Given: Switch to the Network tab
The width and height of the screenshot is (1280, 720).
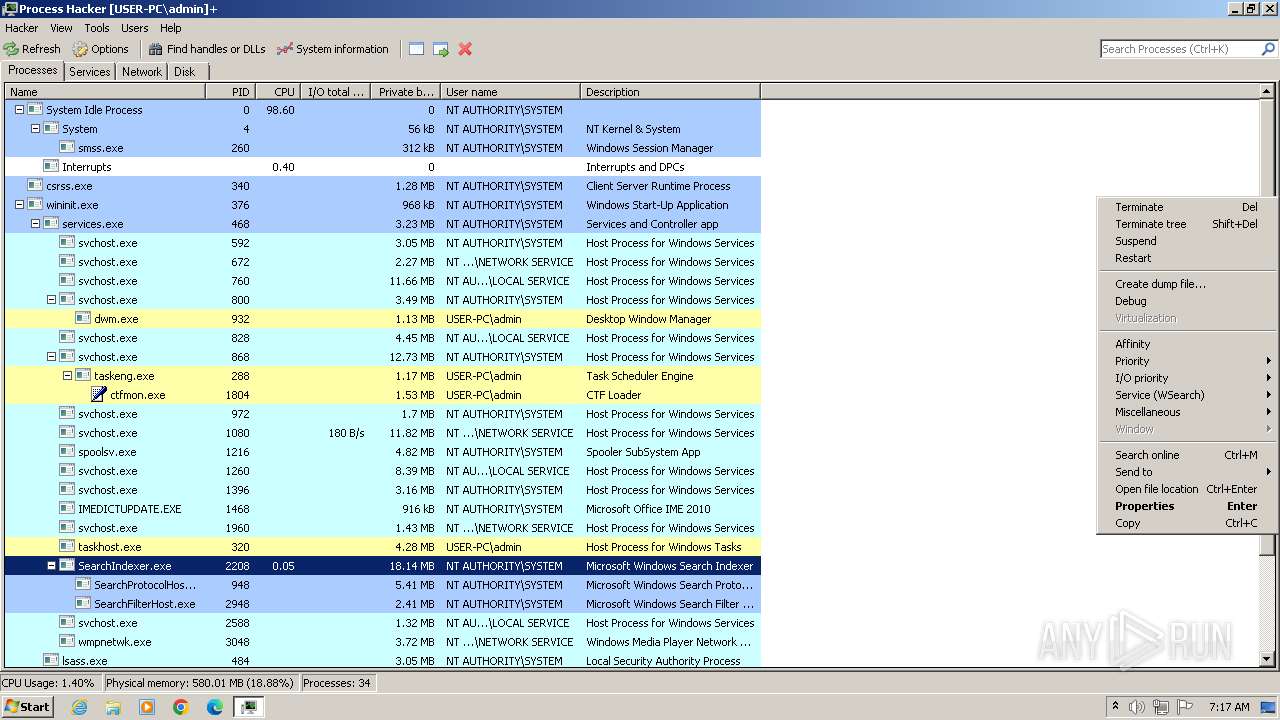Looking at the screenshot, I should (142, 72).
